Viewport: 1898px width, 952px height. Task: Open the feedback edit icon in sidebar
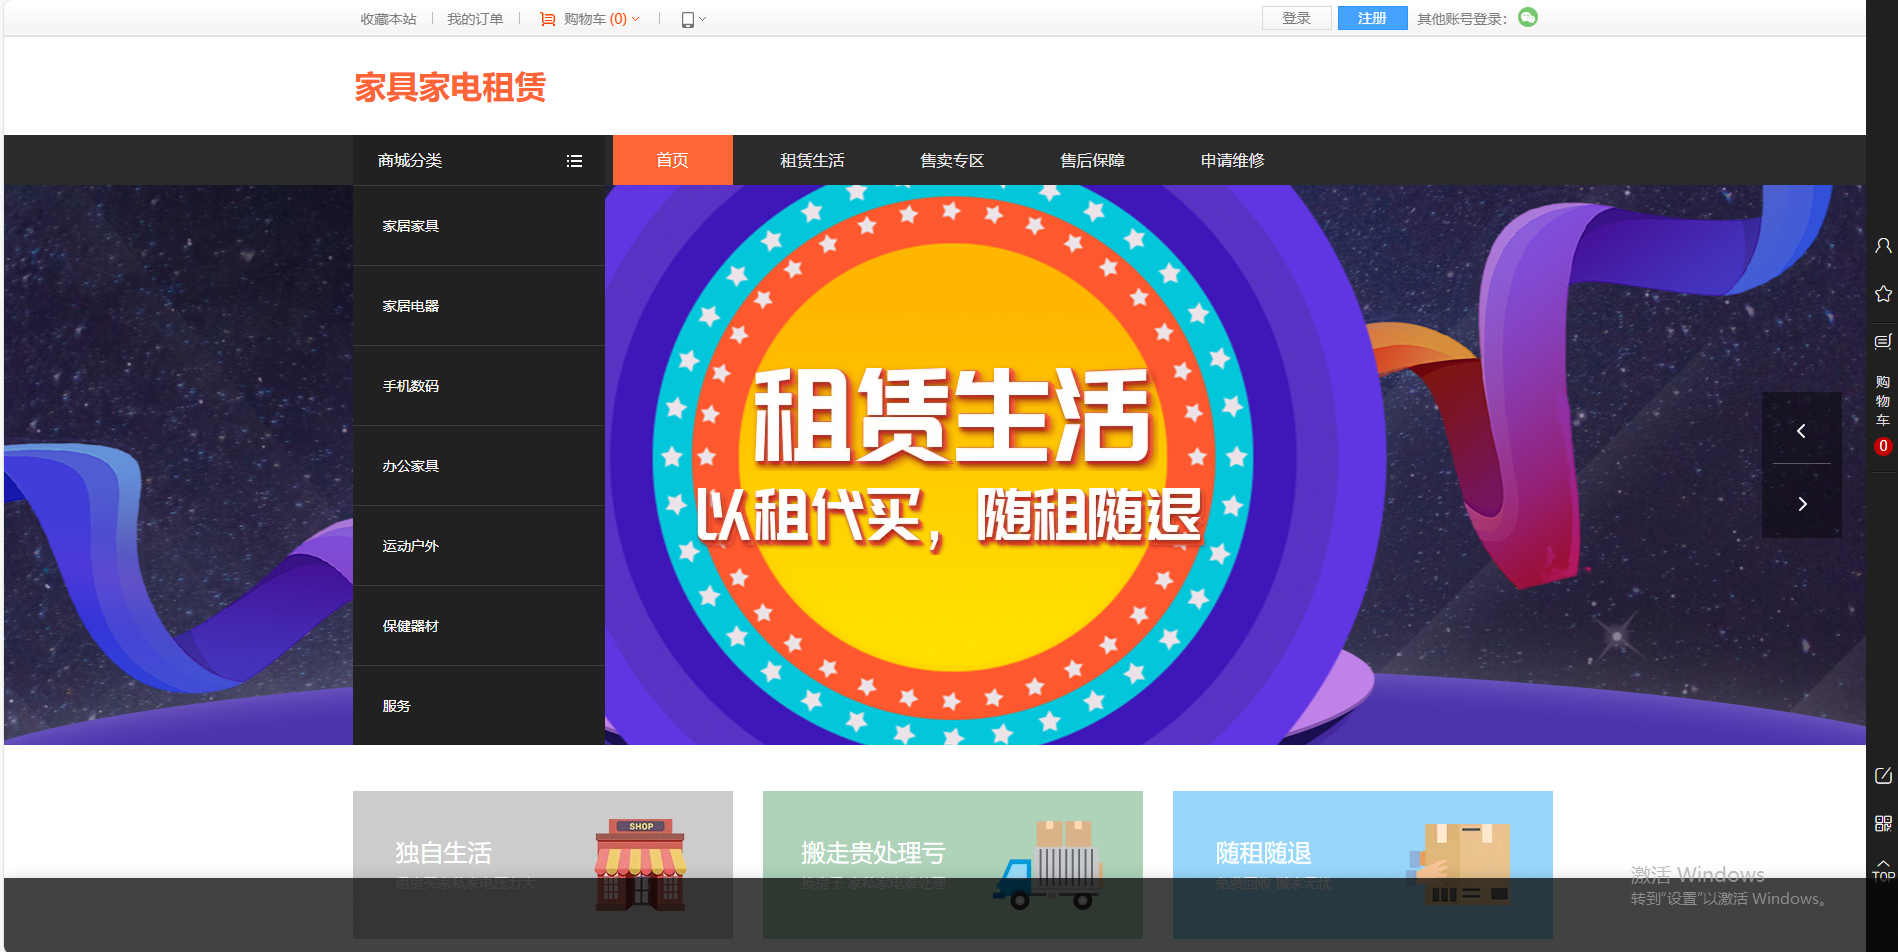coord(1883,776)
